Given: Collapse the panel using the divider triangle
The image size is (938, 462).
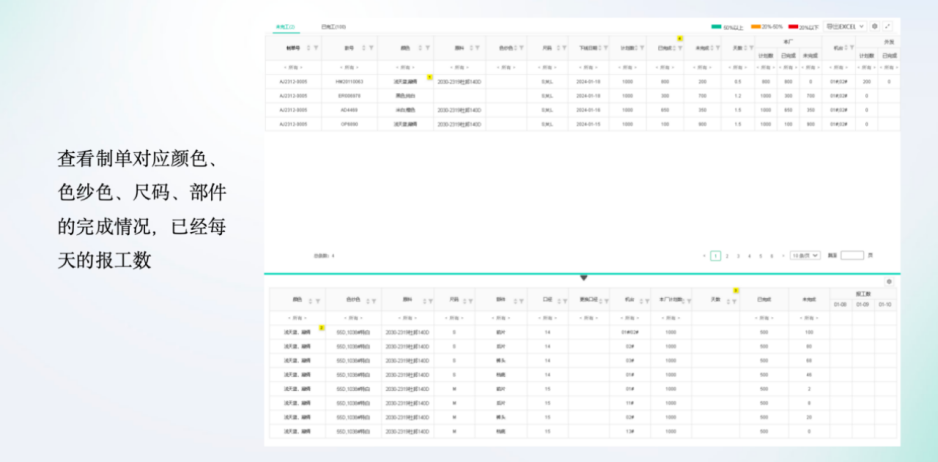Looking at the screenshot, I should 583,277.
